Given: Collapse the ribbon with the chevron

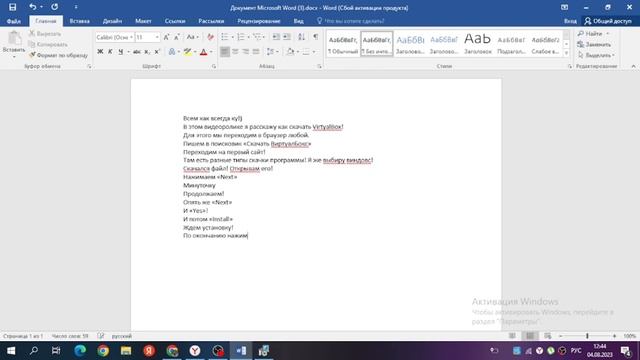Looking at the screenshot, I should [633, 66].
